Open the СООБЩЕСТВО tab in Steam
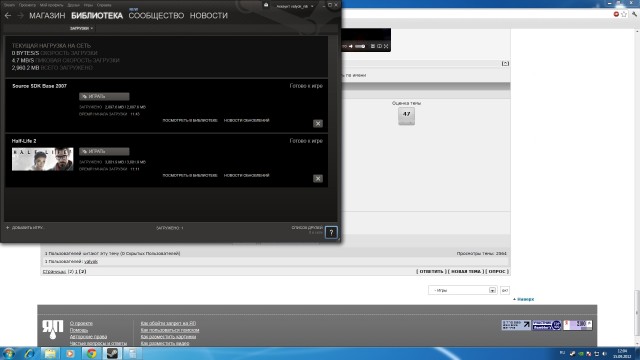 [x=156, y=16]
